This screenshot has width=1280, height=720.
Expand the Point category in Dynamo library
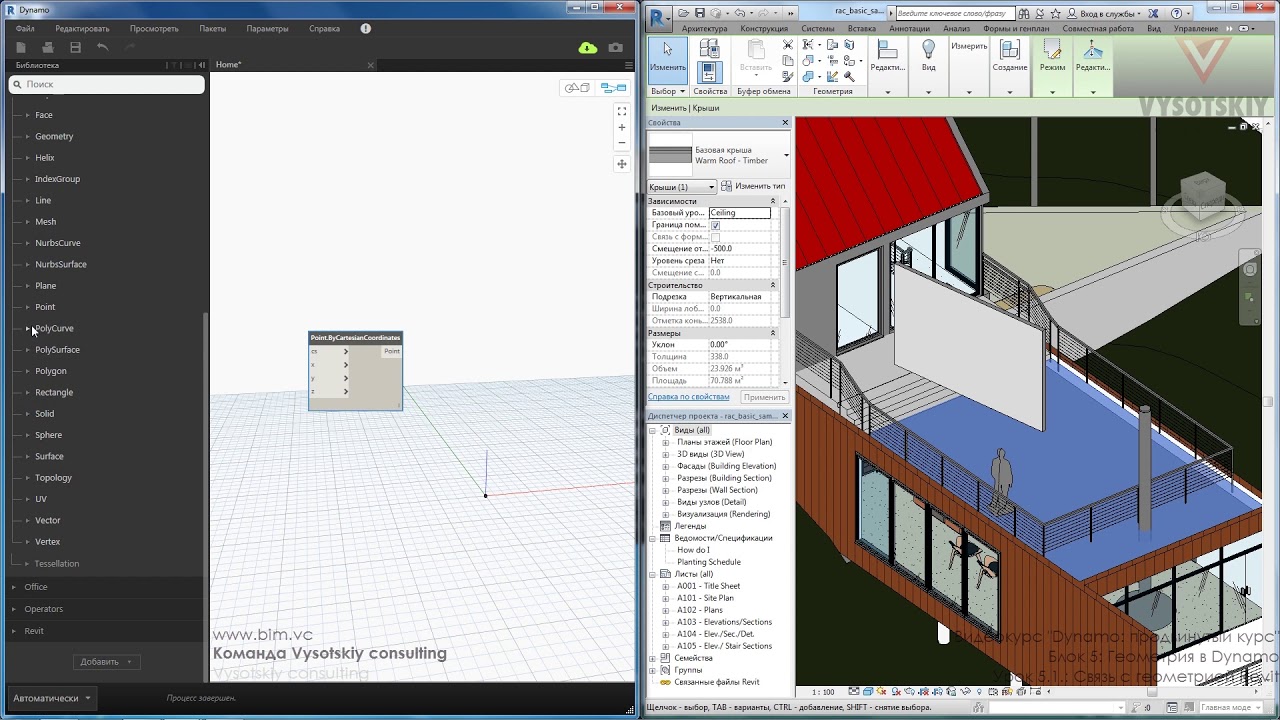pos(27,307)
